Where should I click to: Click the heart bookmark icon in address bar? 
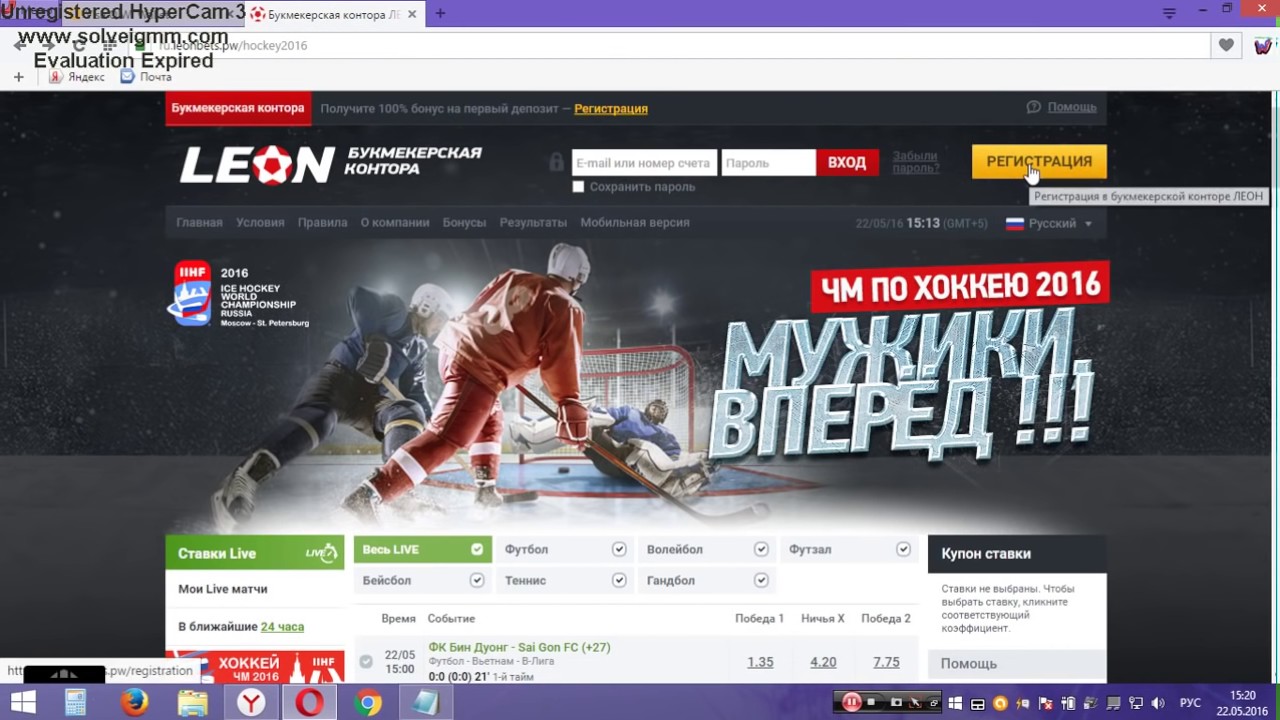(x=1226, y=45)
